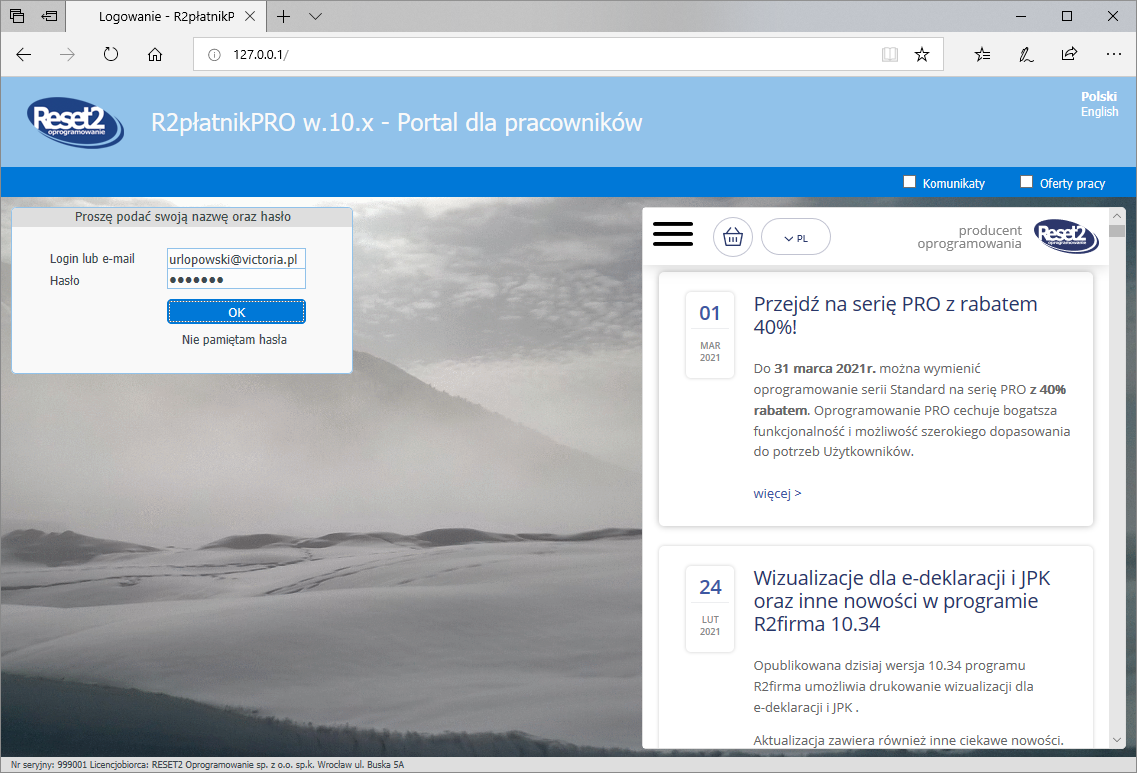The width and height of the screenshot is (1137, 773).
Task: Switch the language to Polski
Action: pyautogui.click(x=1099, y=96)
